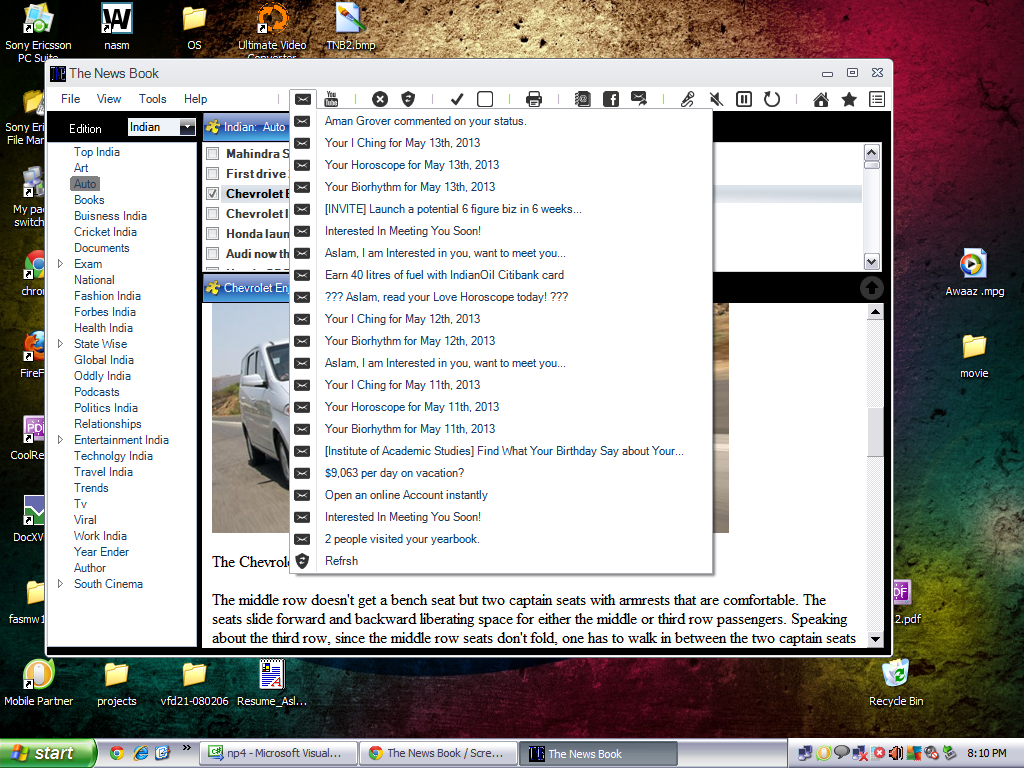This screenshot has width=1024, height=768.
Task: Expand the South Cinema tree node
Action: [61, 584]
